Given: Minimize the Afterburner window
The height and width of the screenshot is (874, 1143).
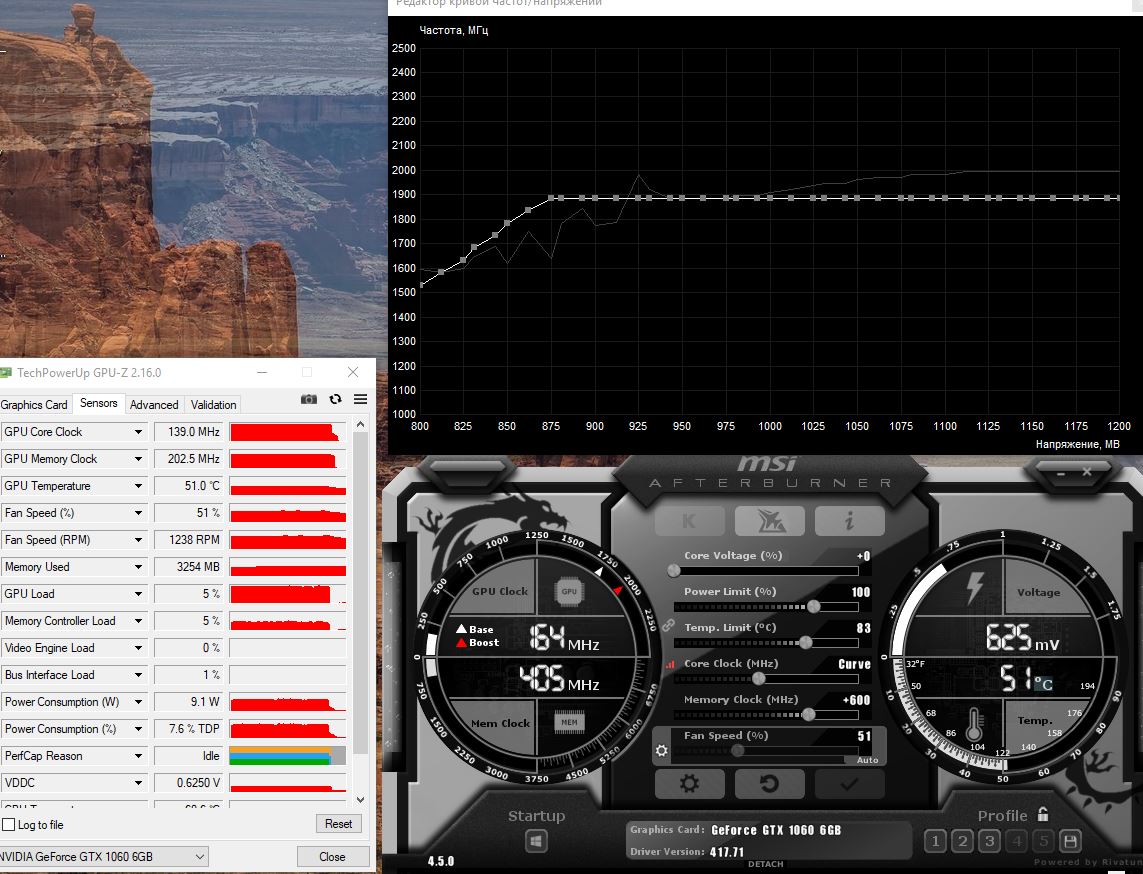Looking at the screenshot, I should (x=1061, y=473).
